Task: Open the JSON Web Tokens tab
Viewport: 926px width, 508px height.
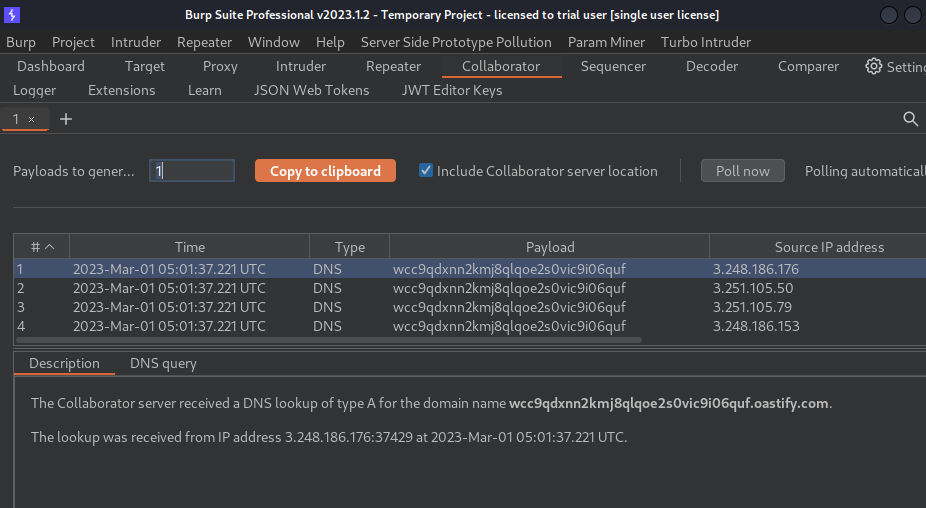Action: 311,90
